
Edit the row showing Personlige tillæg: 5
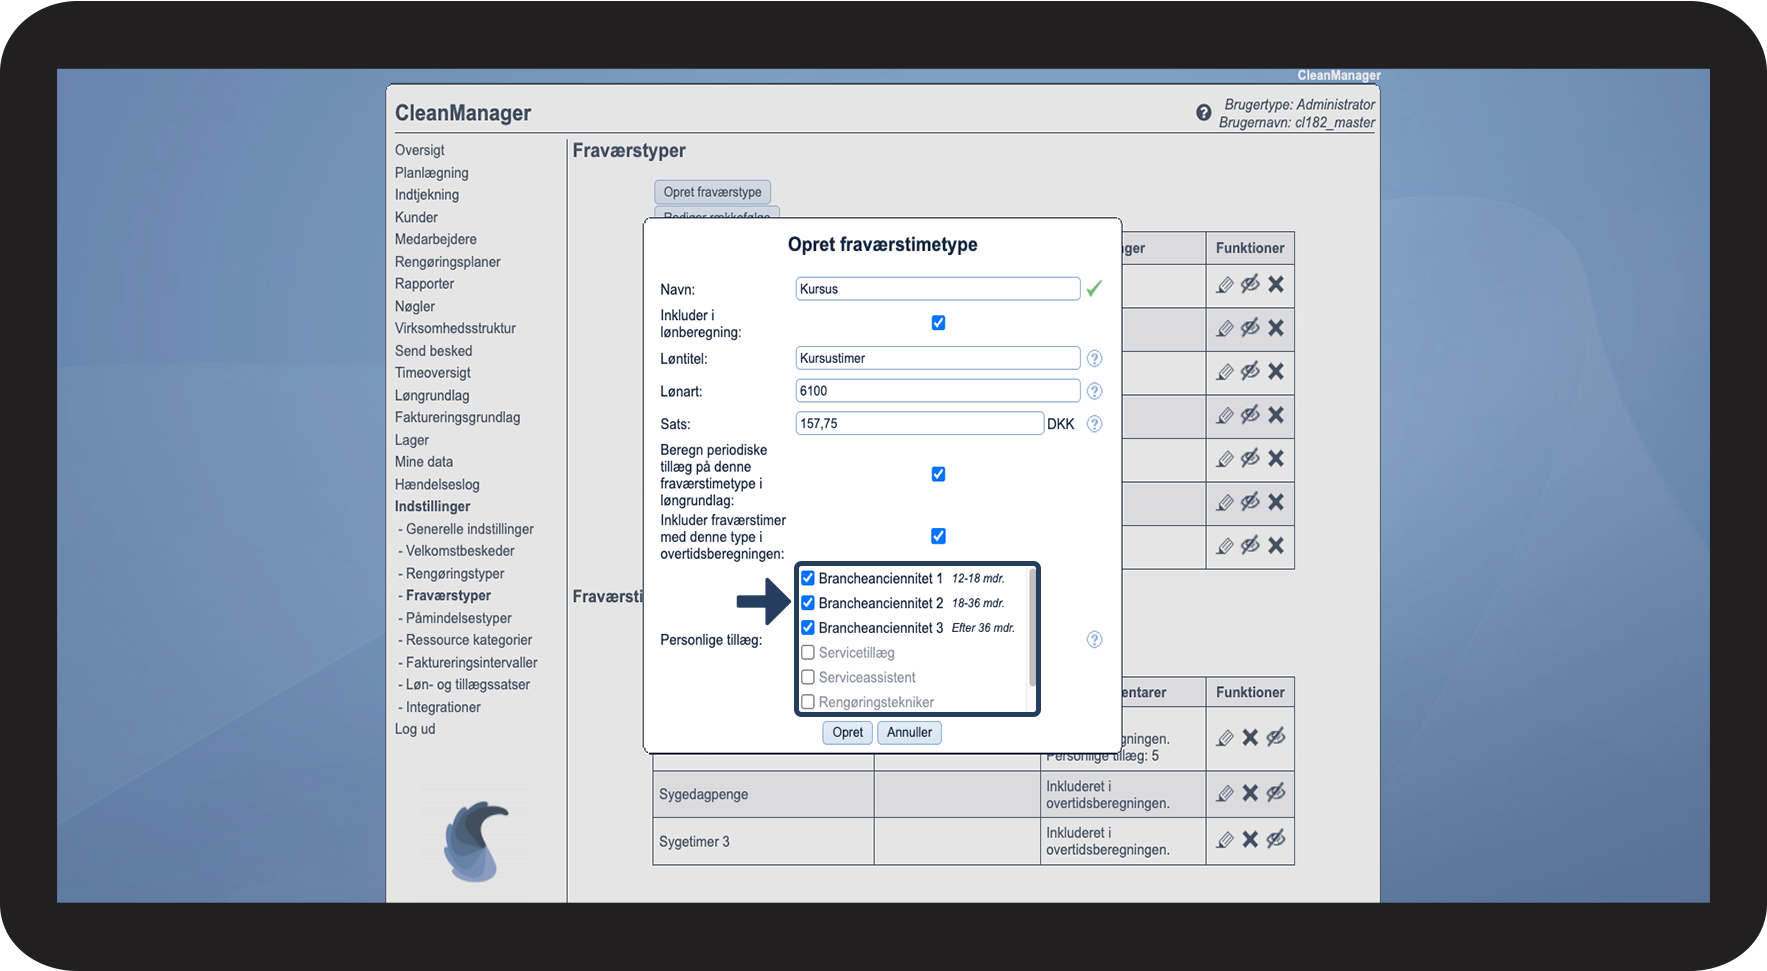click(x=1225, y=738)
